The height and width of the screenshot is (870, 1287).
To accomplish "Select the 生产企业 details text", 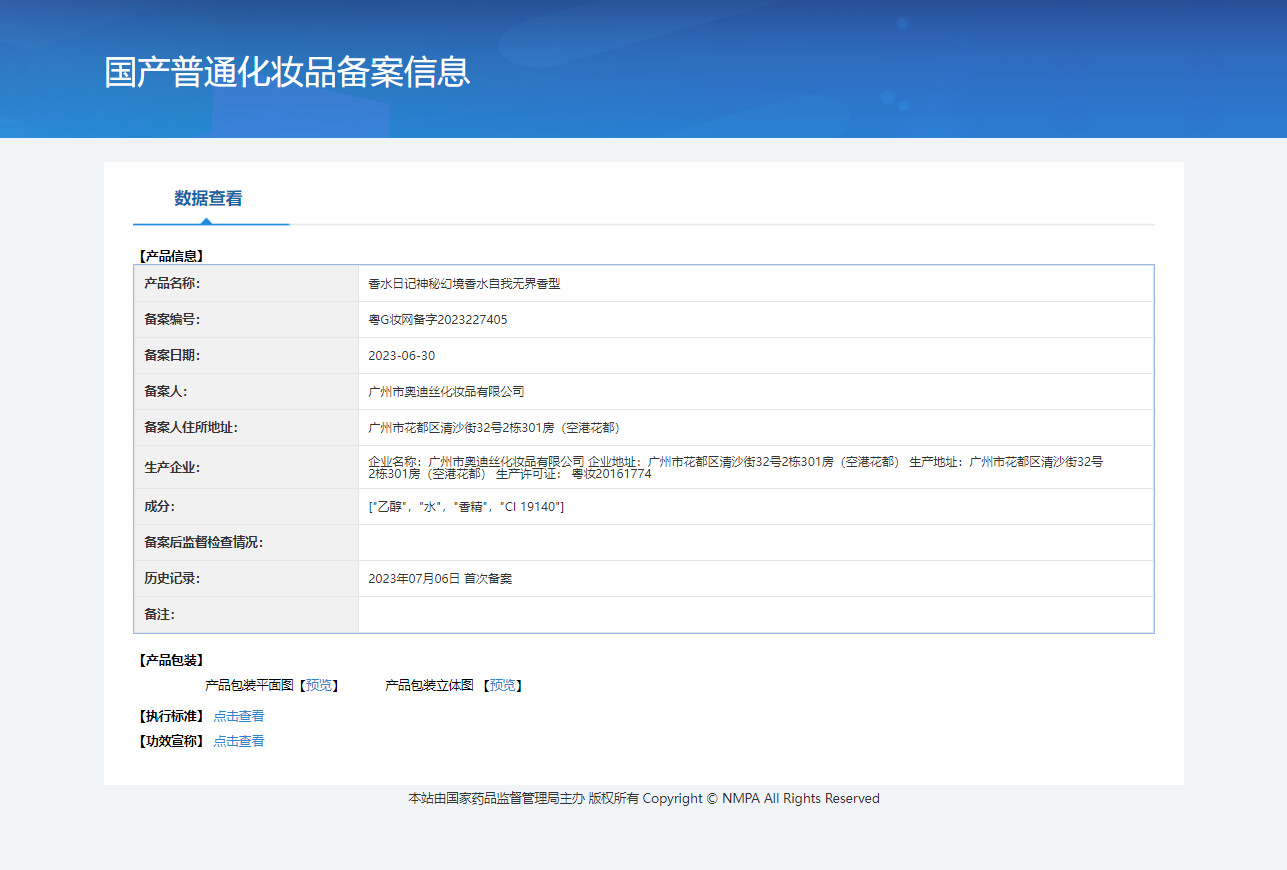I will (736, 467).
